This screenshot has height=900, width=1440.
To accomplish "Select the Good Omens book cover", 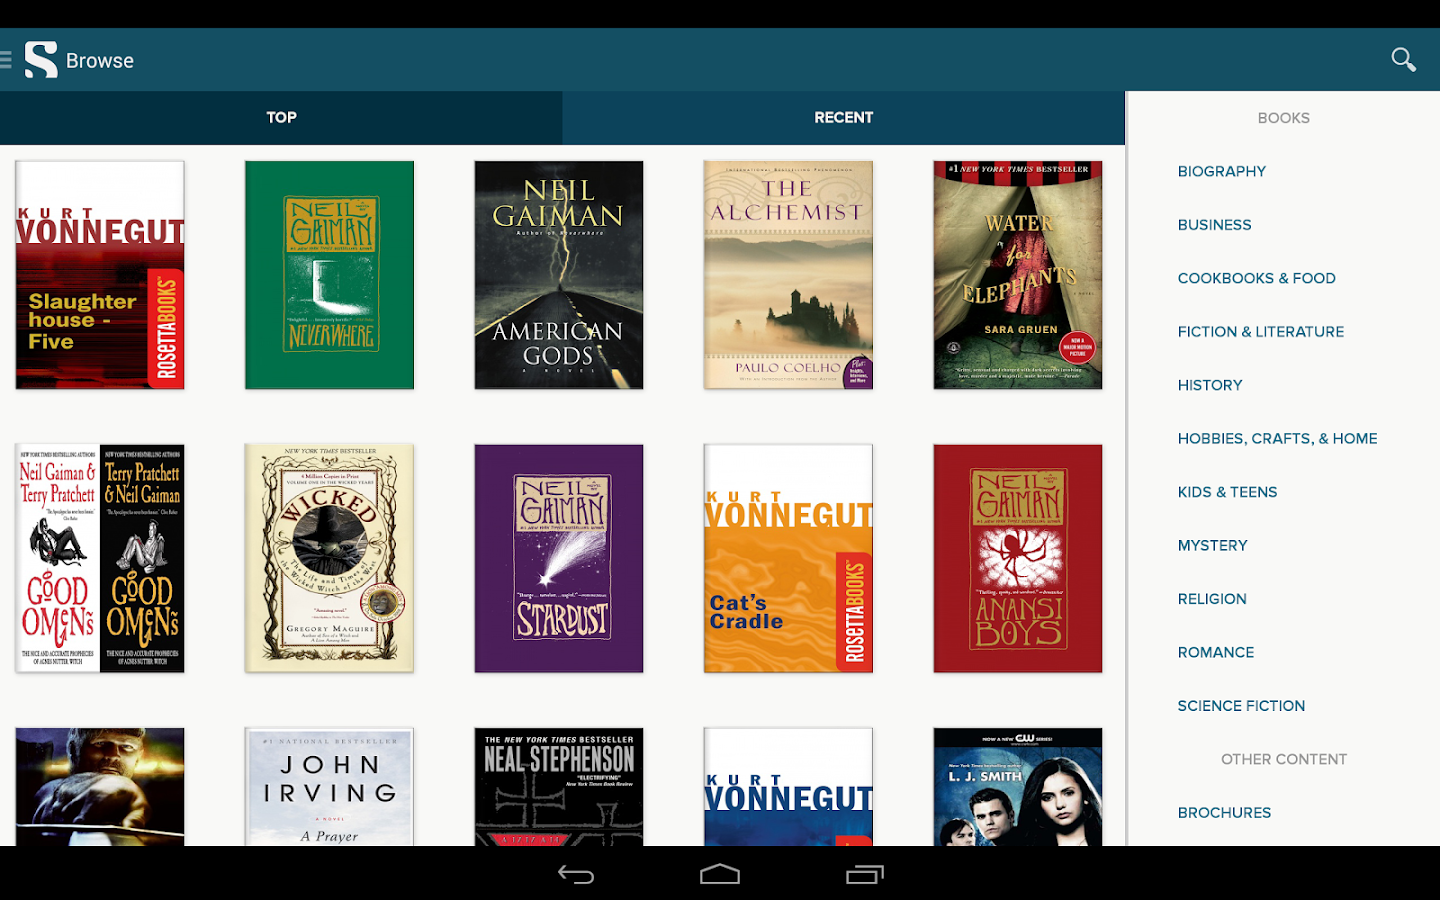I will pos(100,558).
